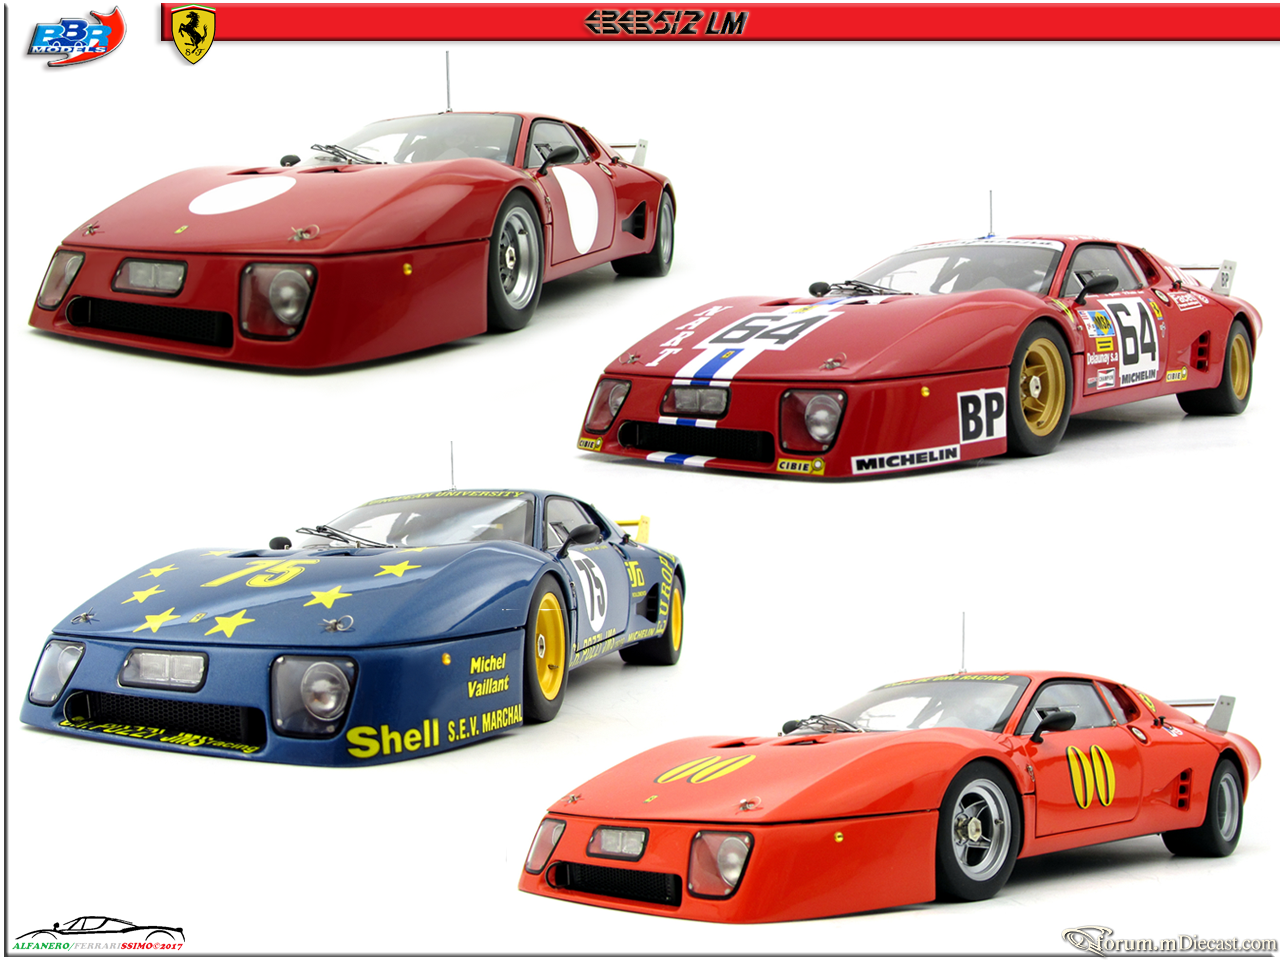Screen dimensions: 1280x960
Task: Click the Shell lettering on blue car
Action: click(392, 739)
